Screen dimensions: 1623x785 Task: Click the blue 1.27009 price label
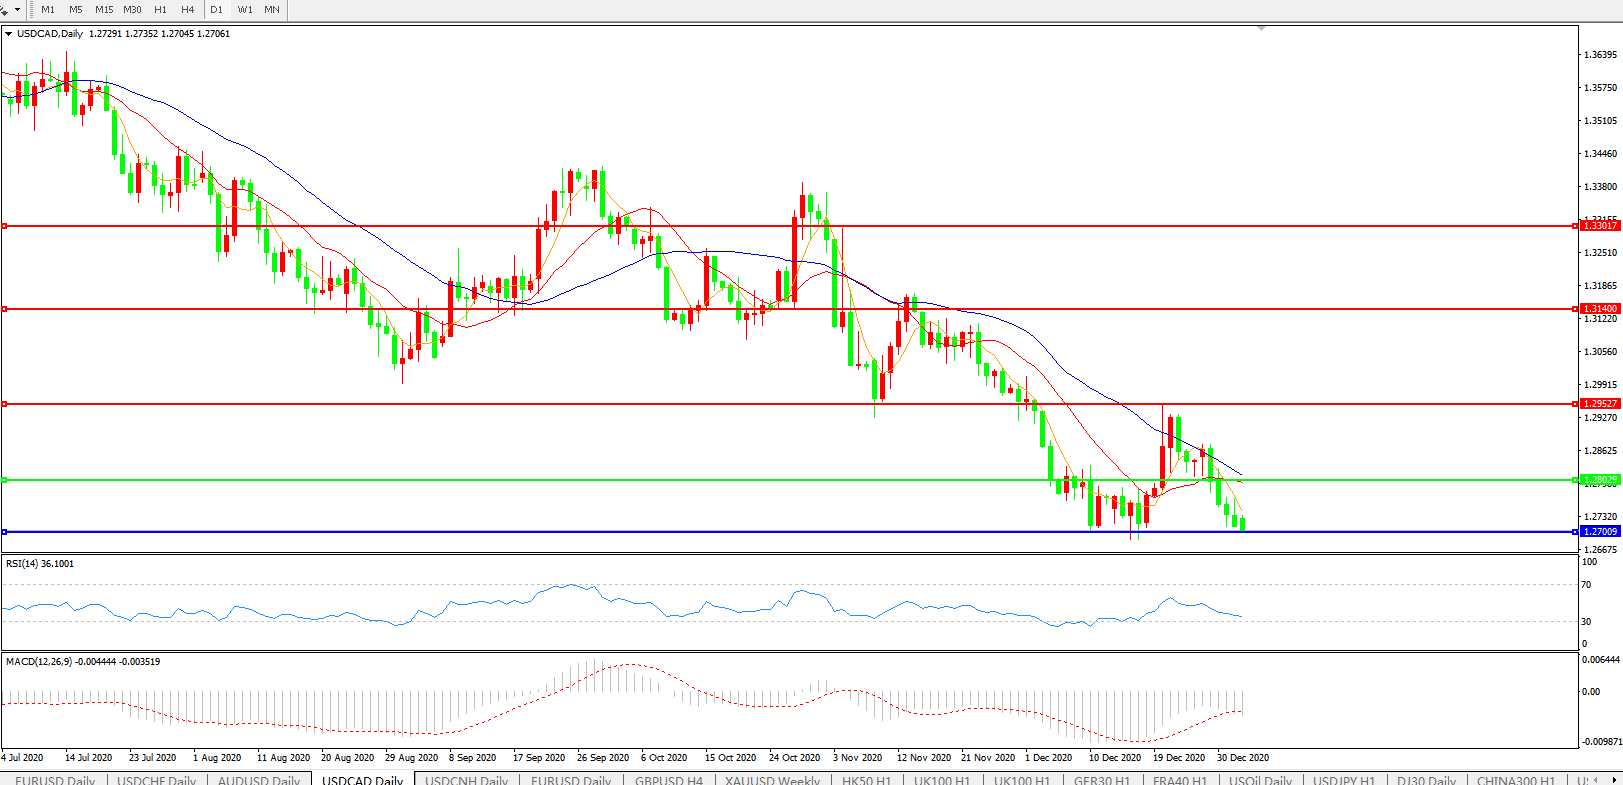[1599, 532]
